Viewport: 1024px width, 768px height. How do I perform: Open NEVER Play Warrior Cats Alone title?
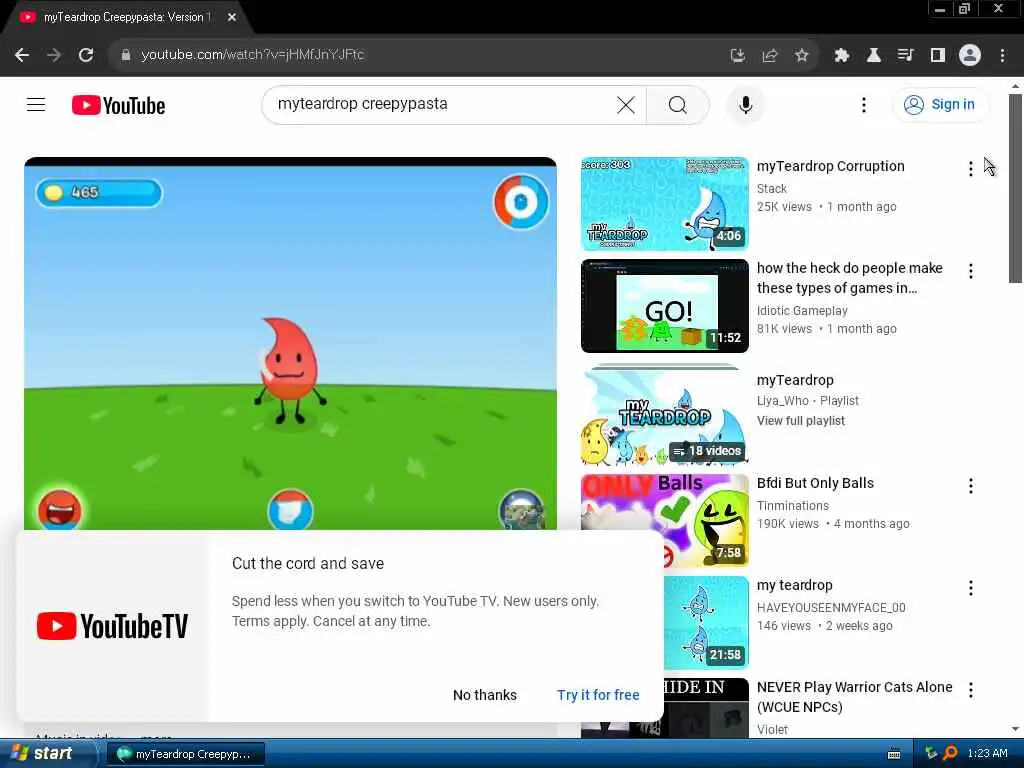[854, 697]
